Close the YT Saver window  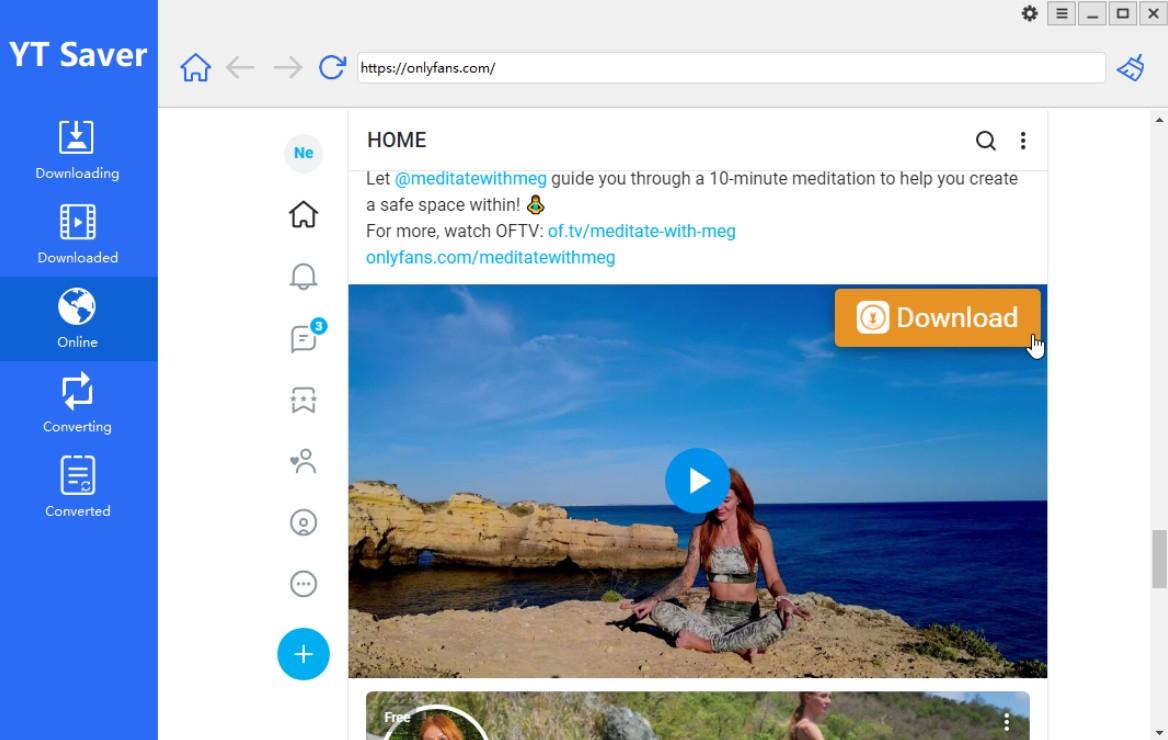pyautogui.click(x=1153, y=13)
